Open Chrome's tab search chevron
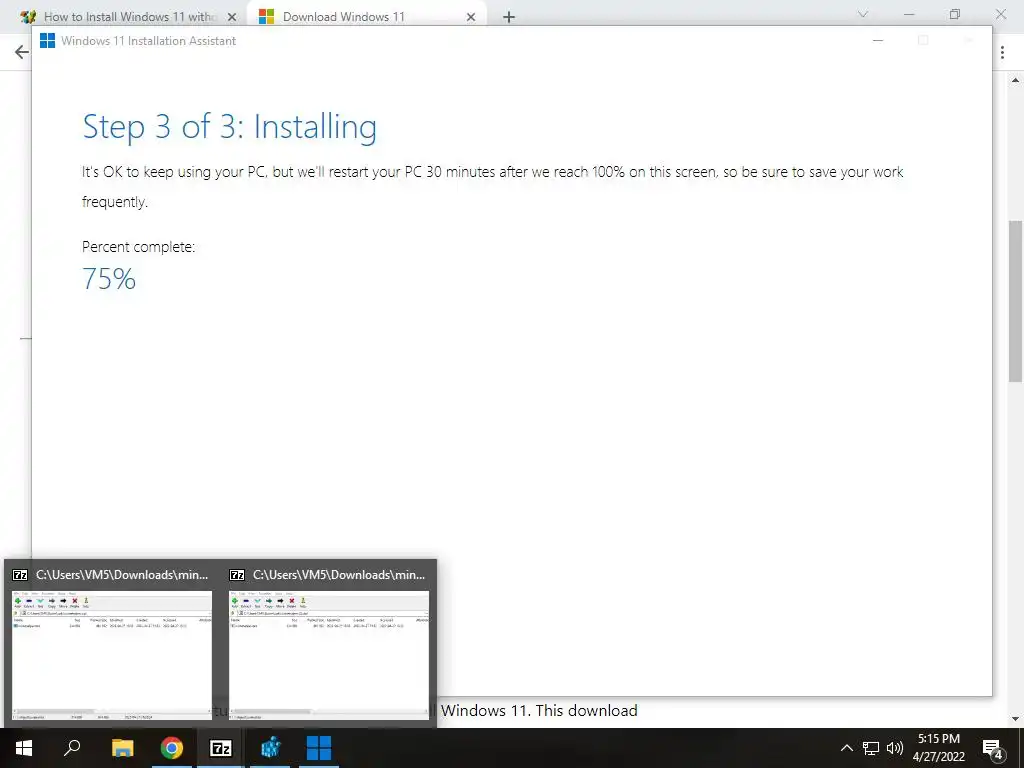Screen dimensions: 1024x768 pyautogui.click(x=863, y=14)
